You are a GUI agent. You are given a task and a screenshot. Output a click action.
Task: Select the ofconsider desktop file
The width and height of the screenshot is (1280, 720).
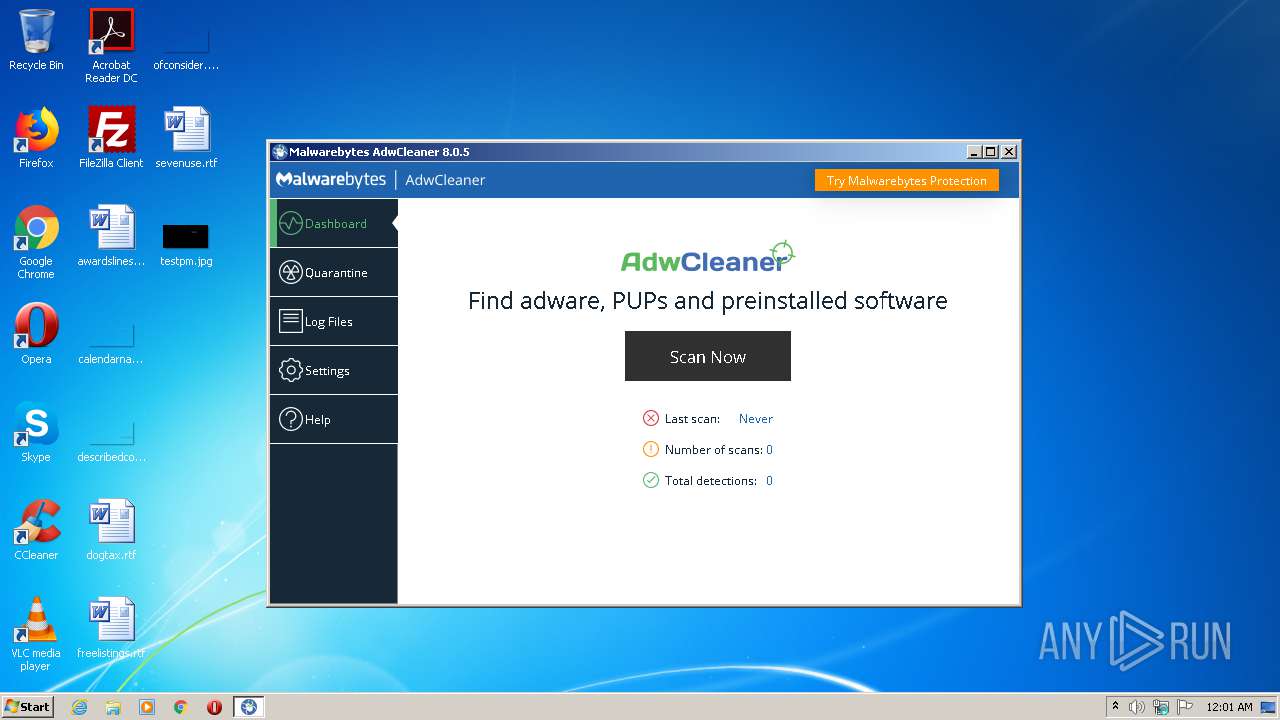186,48
